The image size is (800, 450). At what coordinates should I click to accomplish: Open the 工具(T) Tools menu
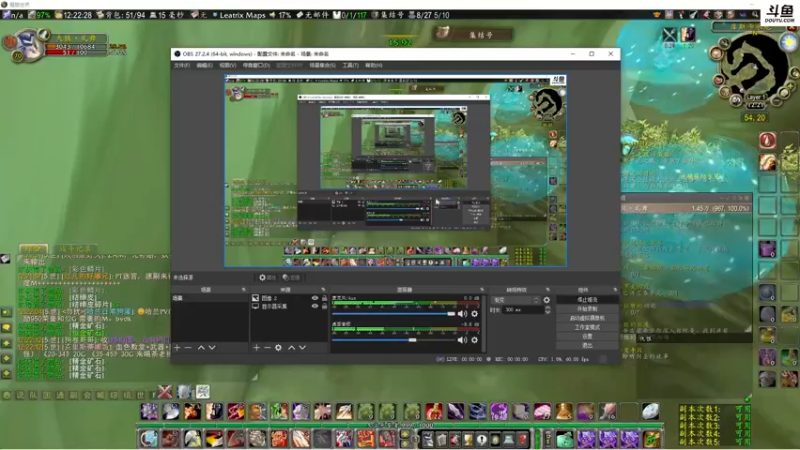point(350,65)
